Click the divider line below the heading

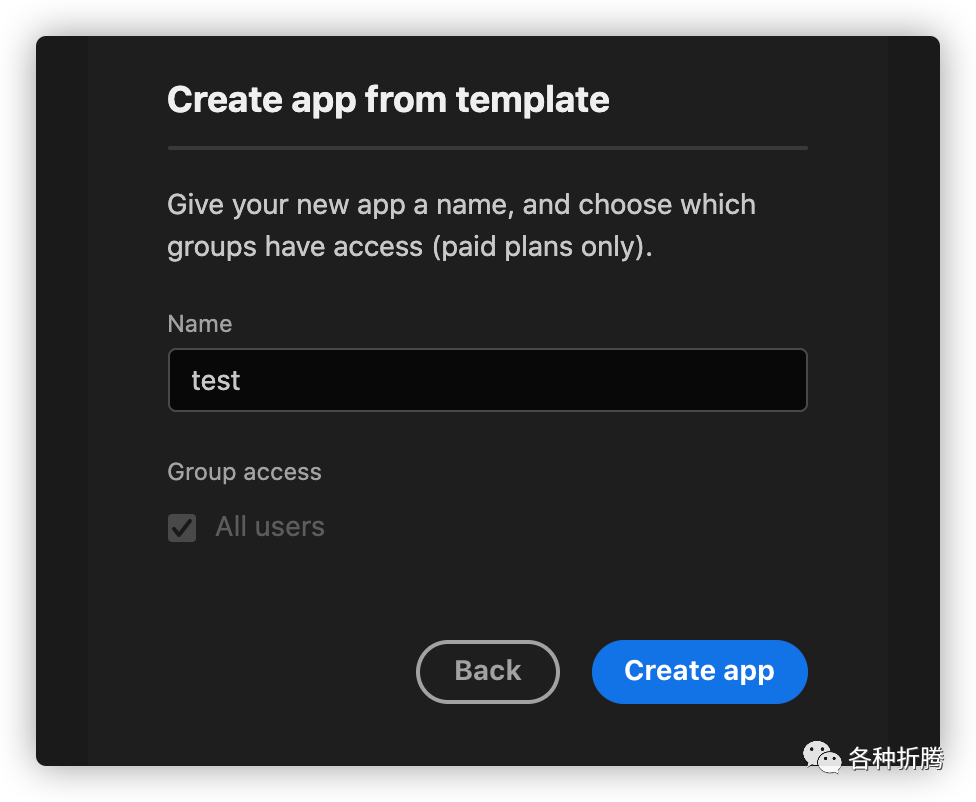point(488,148)
